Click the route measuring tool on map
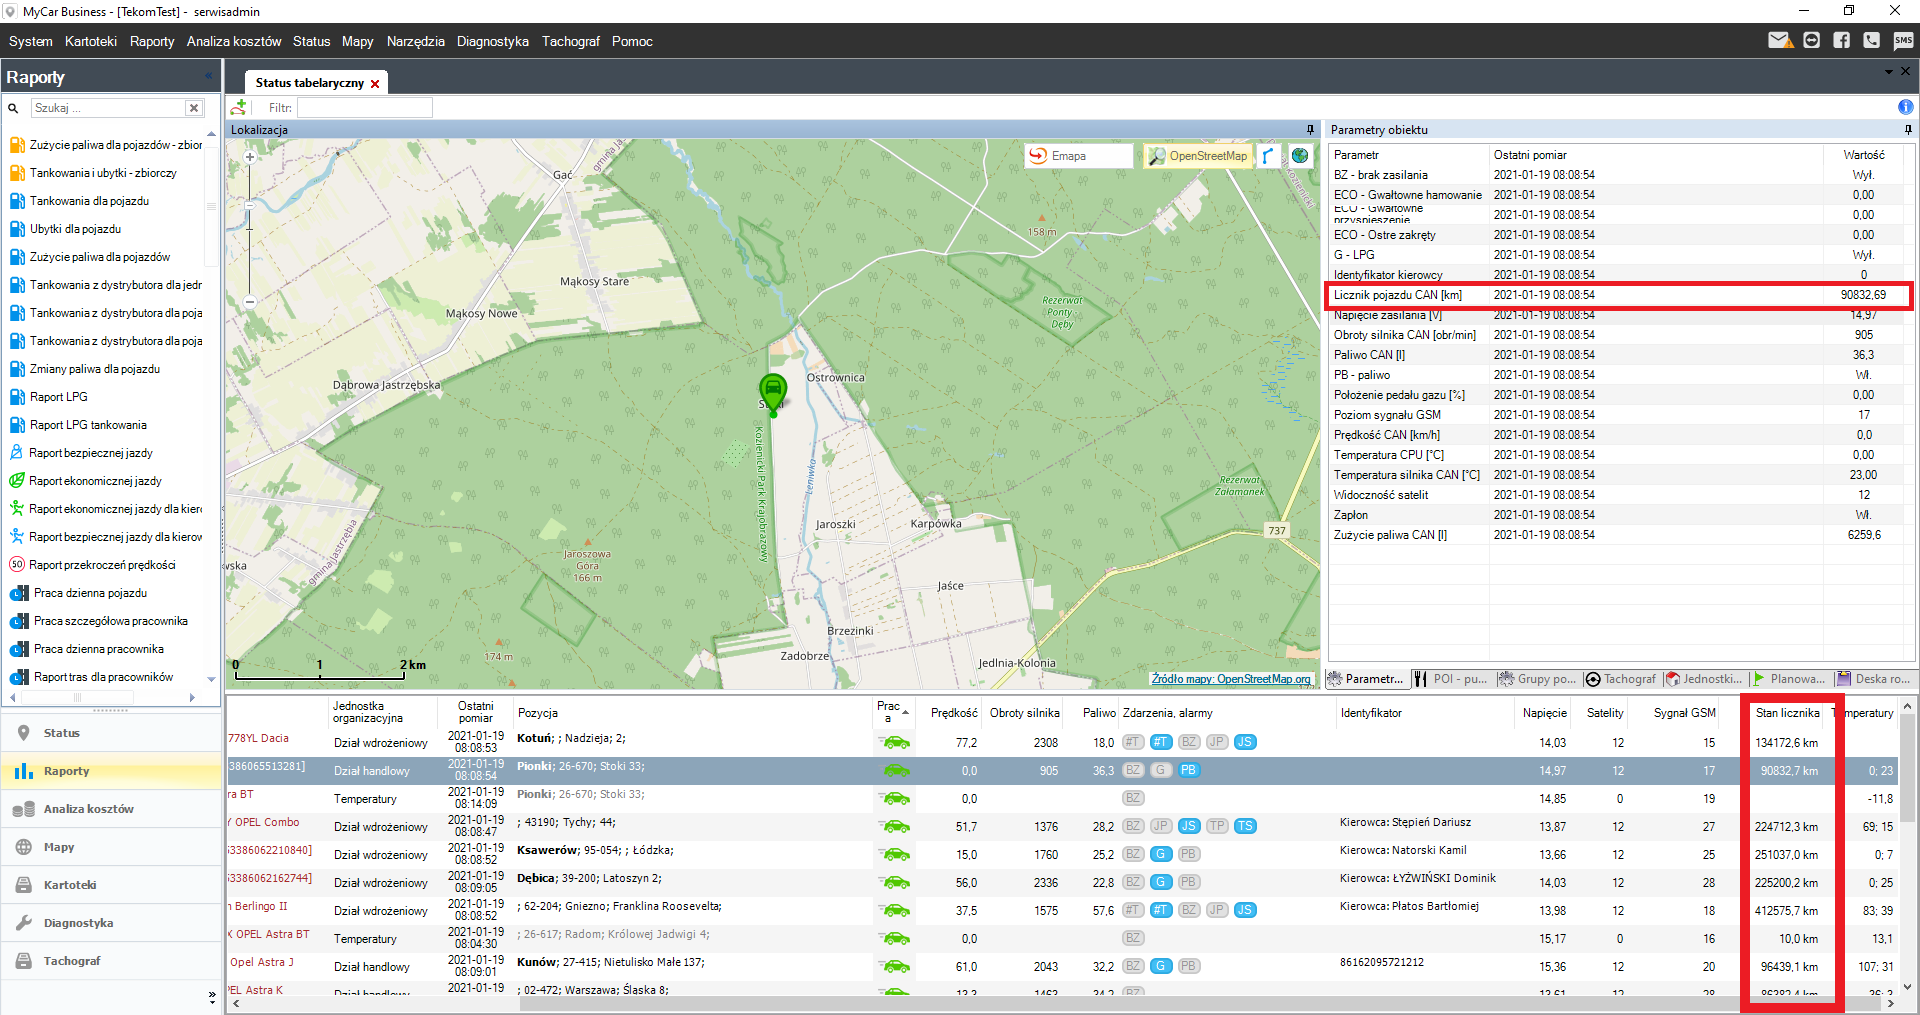1920x1015 pixels. click(1268, 156)
